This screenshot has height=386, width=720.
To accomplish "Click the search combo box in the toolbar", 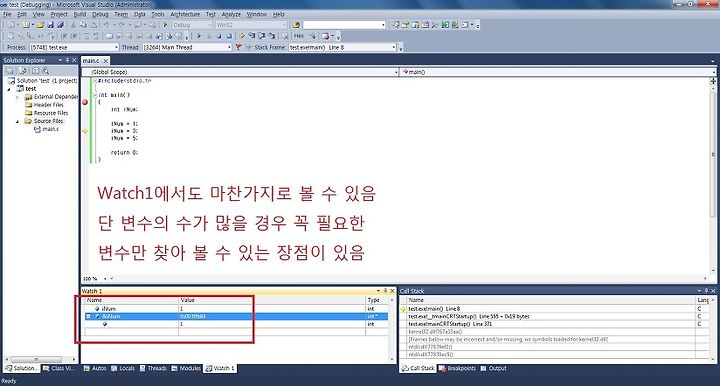I will (x=344, y=25).
